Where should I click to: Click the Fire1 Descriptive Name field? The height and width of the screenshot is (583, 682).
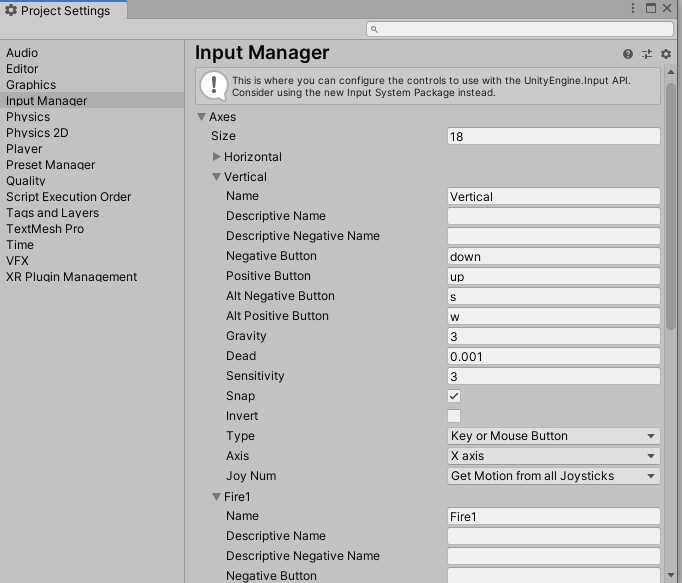[x=554, y=536]
